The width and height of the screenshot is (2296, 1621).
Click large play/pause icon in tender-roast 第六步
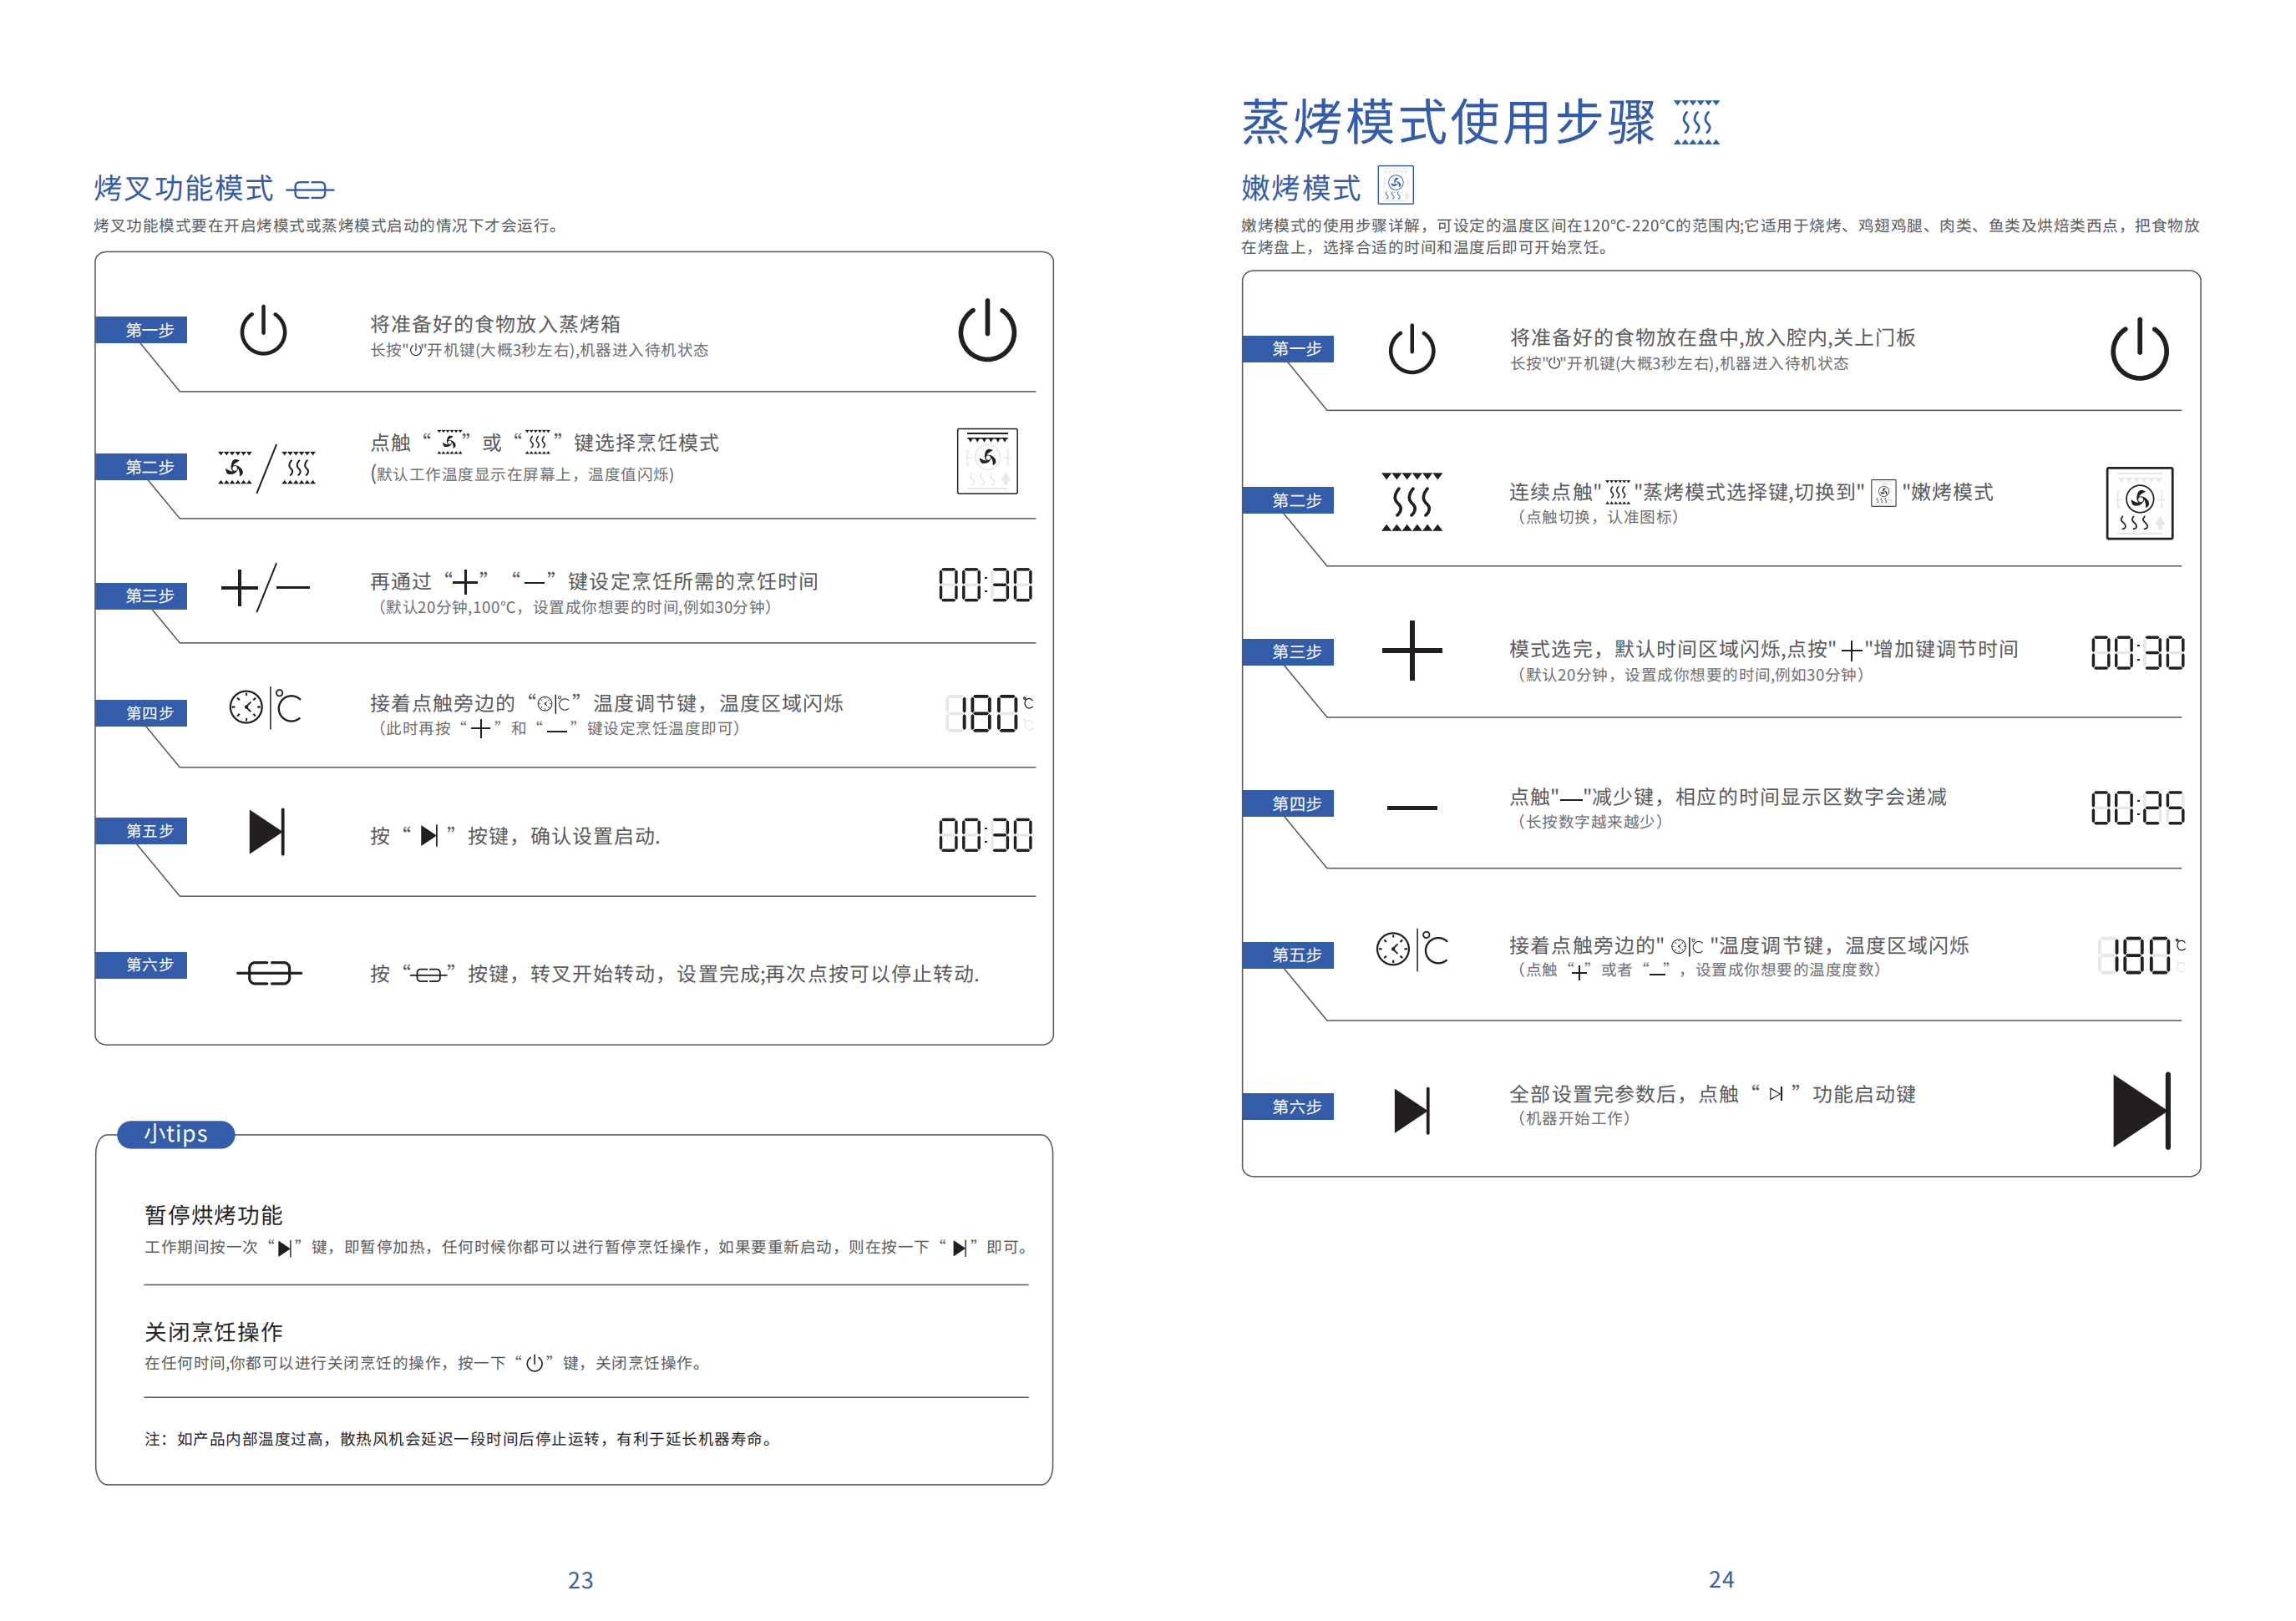[2140, 1110]
